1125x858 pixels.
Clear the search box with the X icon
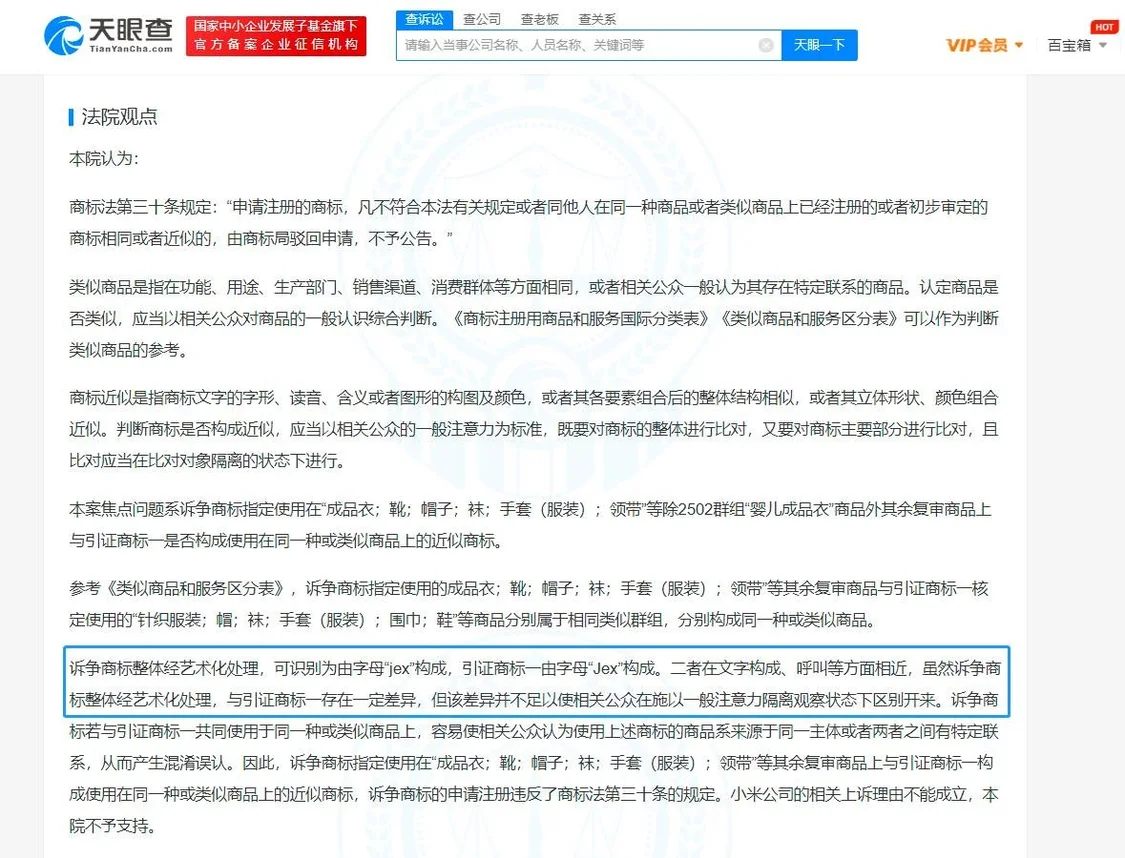[766, 45]
